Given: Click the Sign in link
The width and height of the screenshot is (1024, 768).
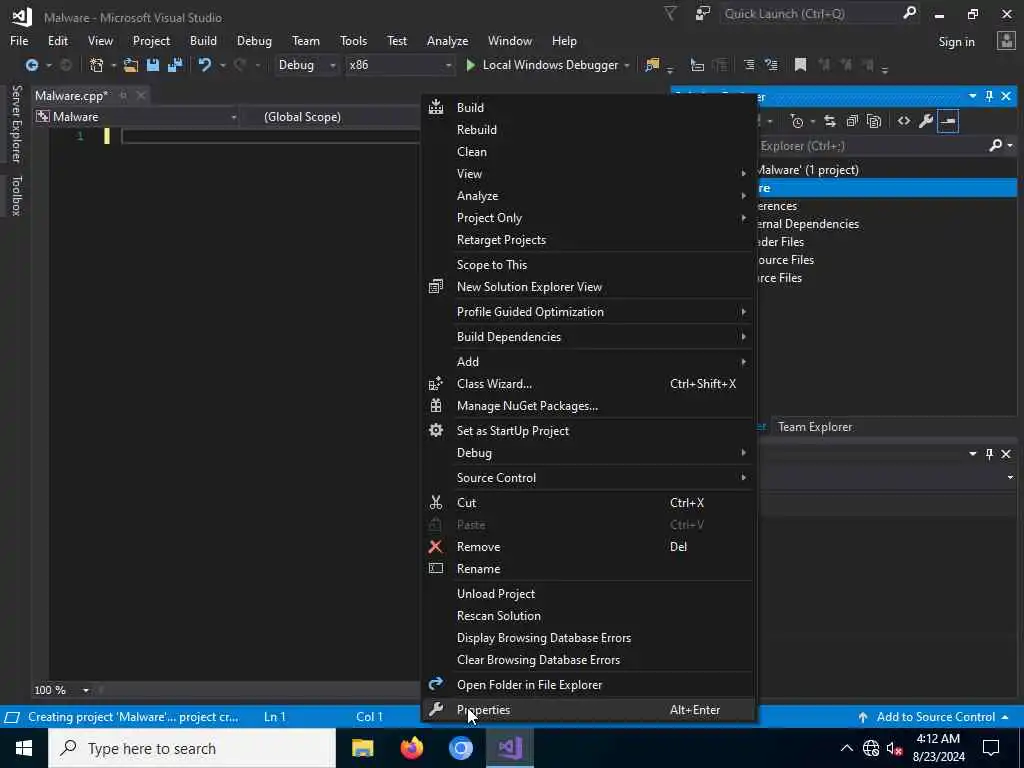Looking at the screenshot, I should 957,42.
